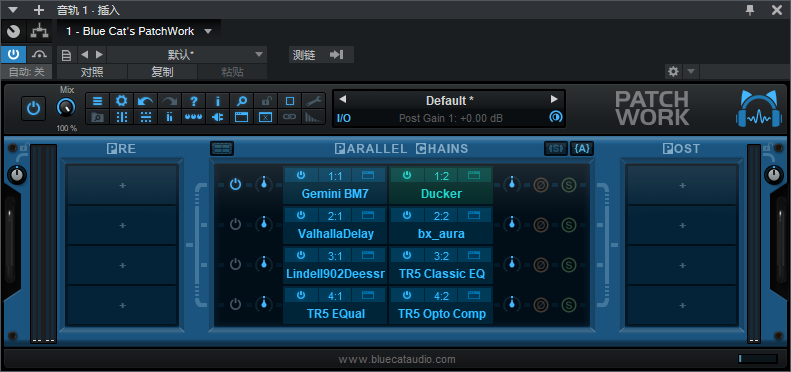The image size is (791, 372).
Task: Expand the 1 - Blue Cat's PatchWork dropdown
Action: coord(208,31)
